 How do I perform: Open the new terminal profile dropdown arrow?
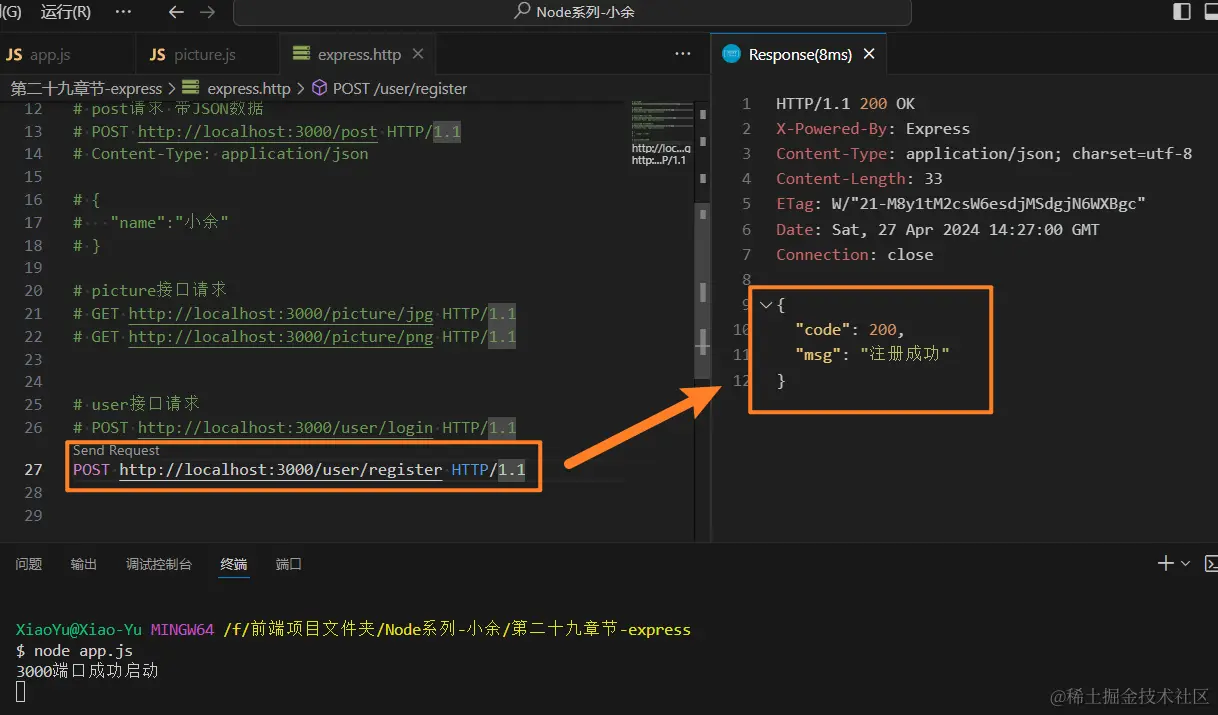tap(1186, 564)
